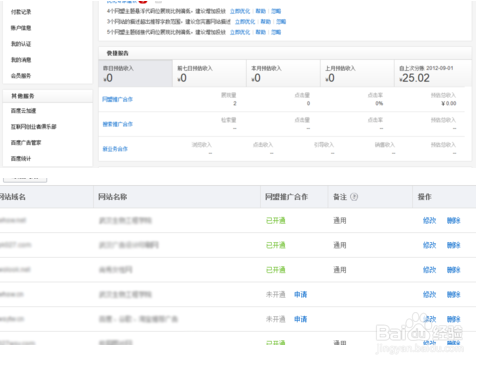
Task: Click 帮助 on the '4个网盟主题' tip
Action: (261, 11)
